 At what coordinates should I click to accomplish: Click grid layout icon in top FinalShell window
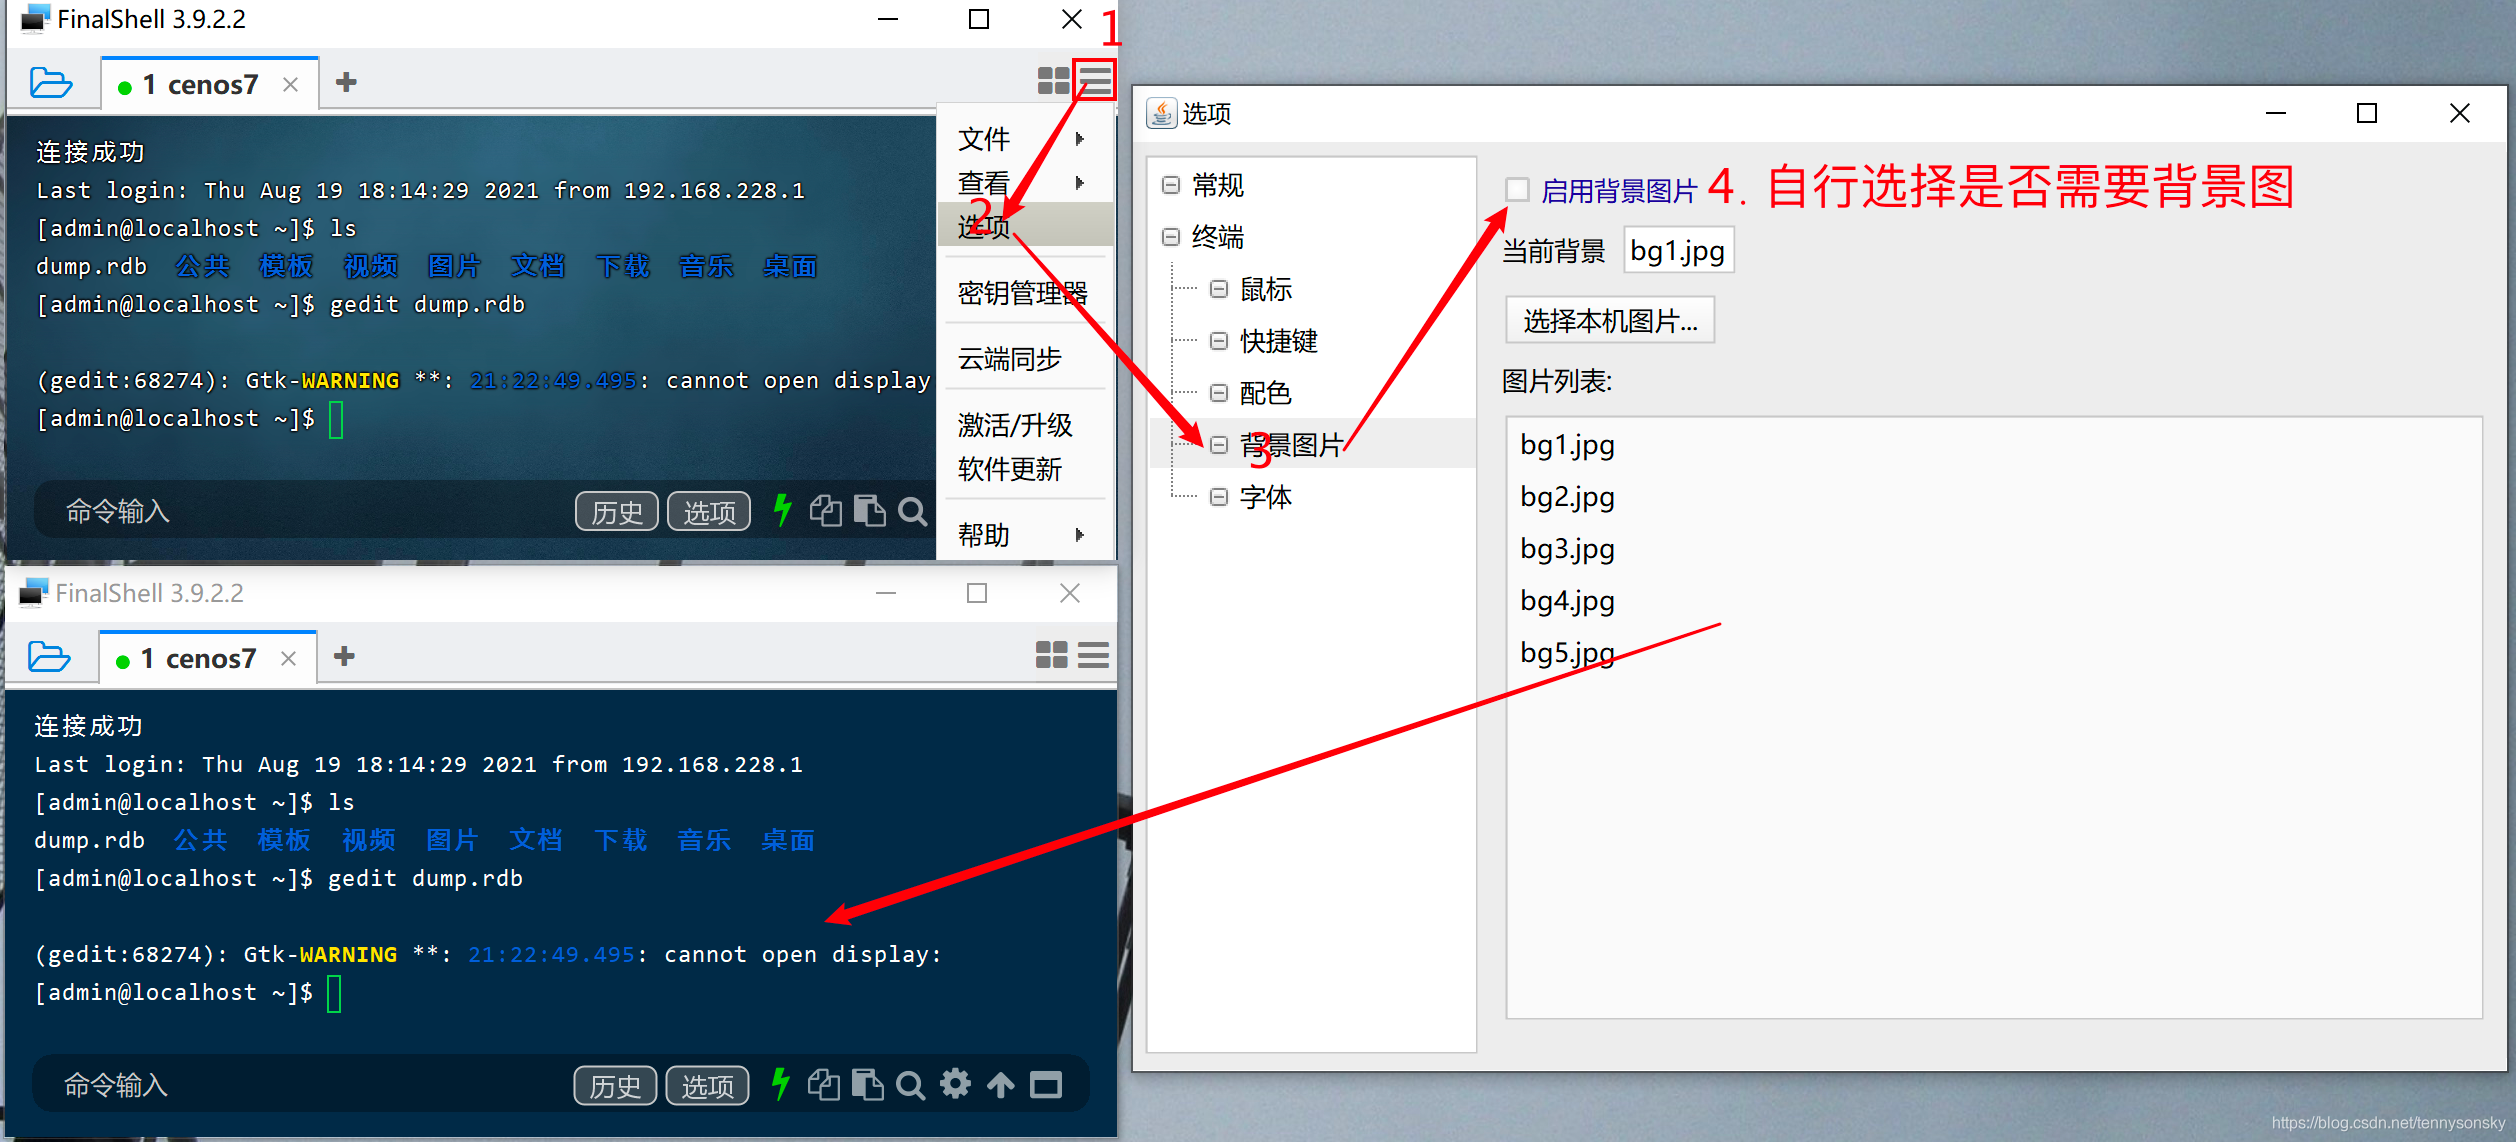(x=1053, y=81)
